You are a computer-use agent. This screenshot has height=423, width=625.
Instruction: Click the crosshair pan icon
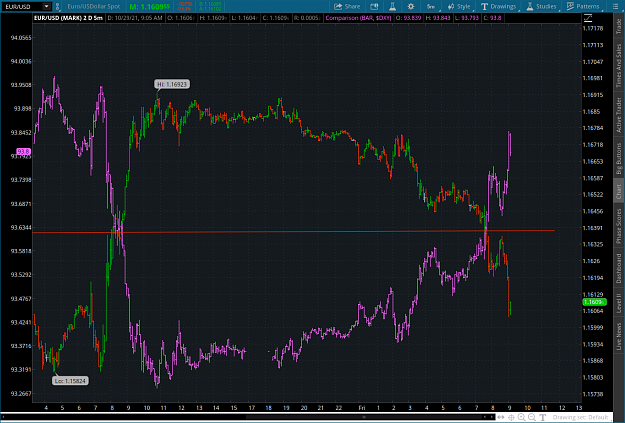tap(511, 417)
